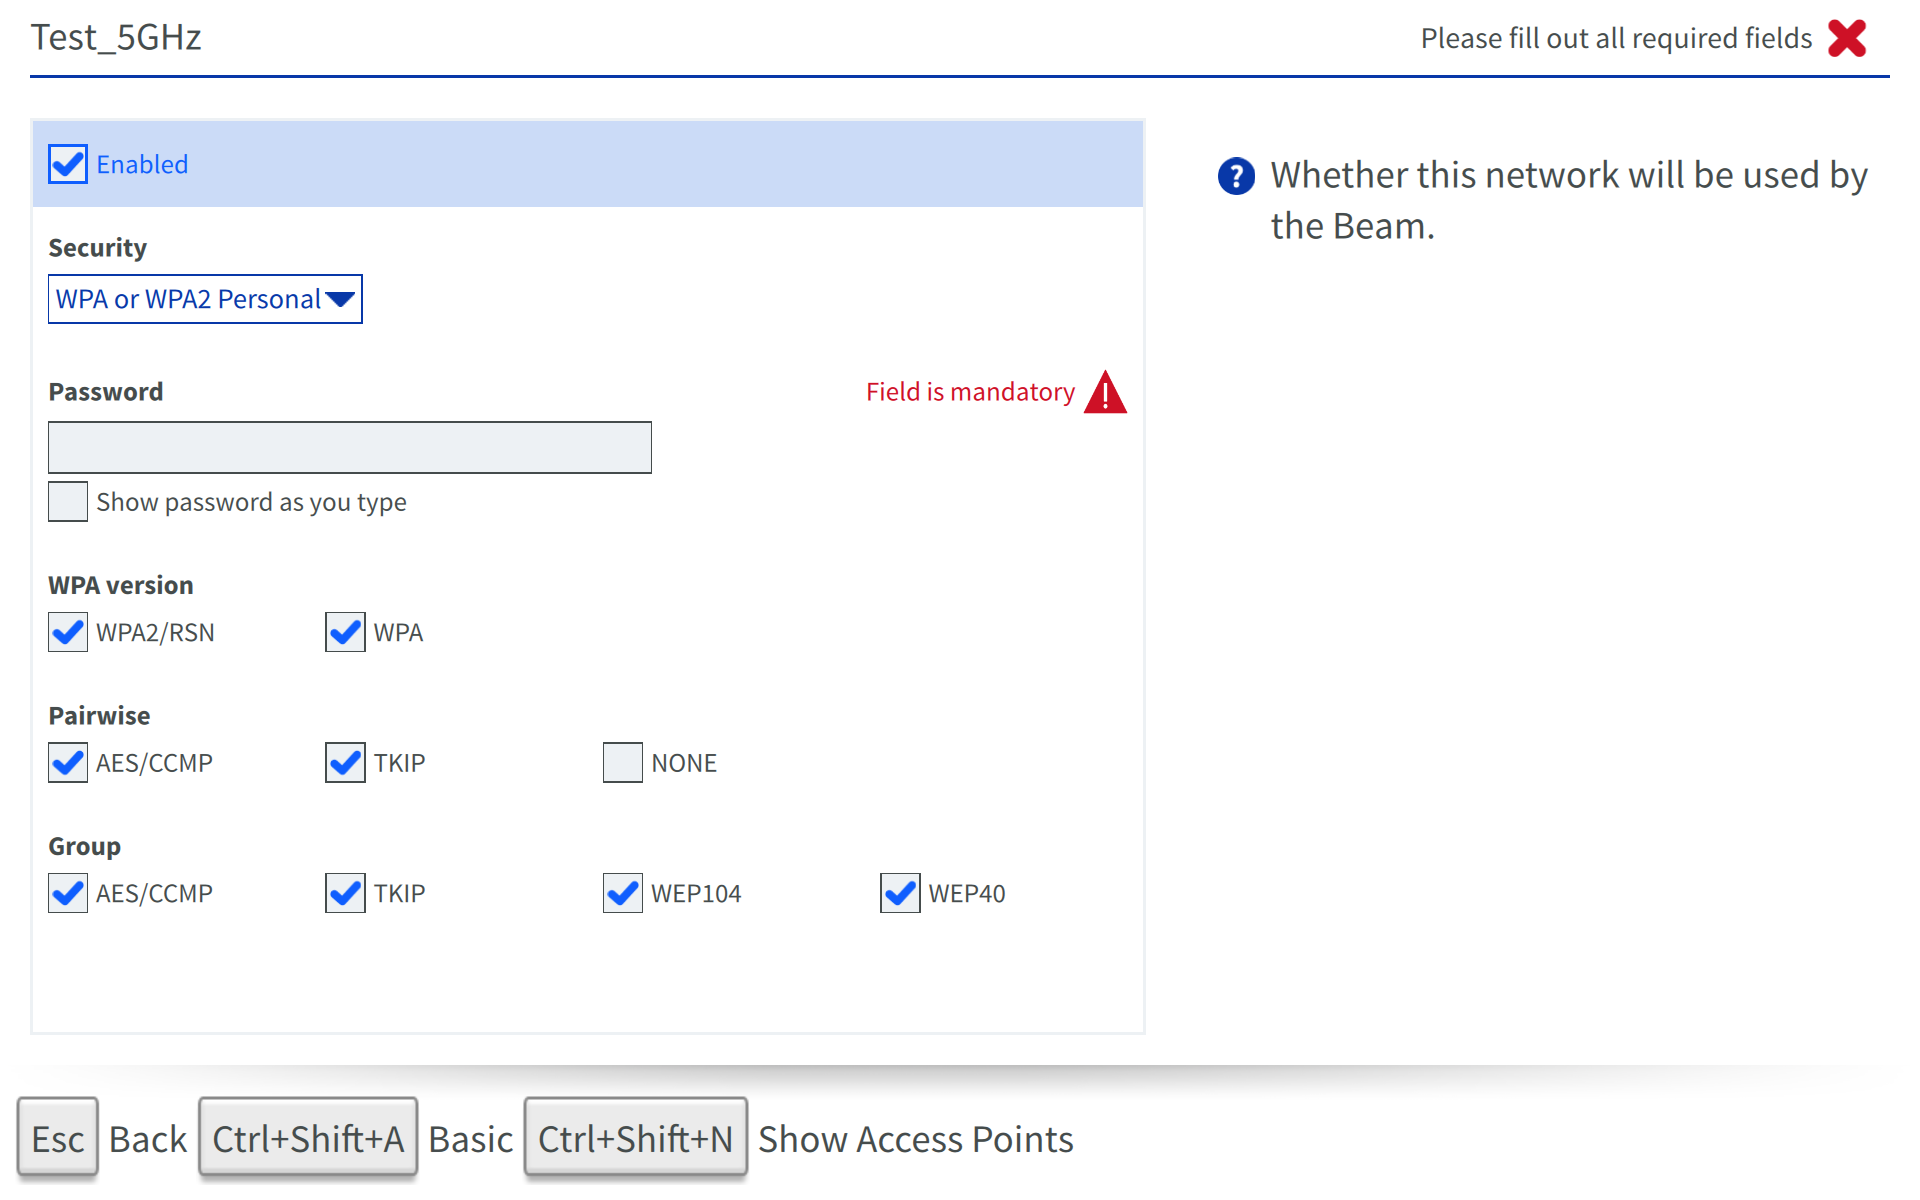Click the Password input field
The width and height of the screenshot is (1920, 1200).
(x=350, y=447)
